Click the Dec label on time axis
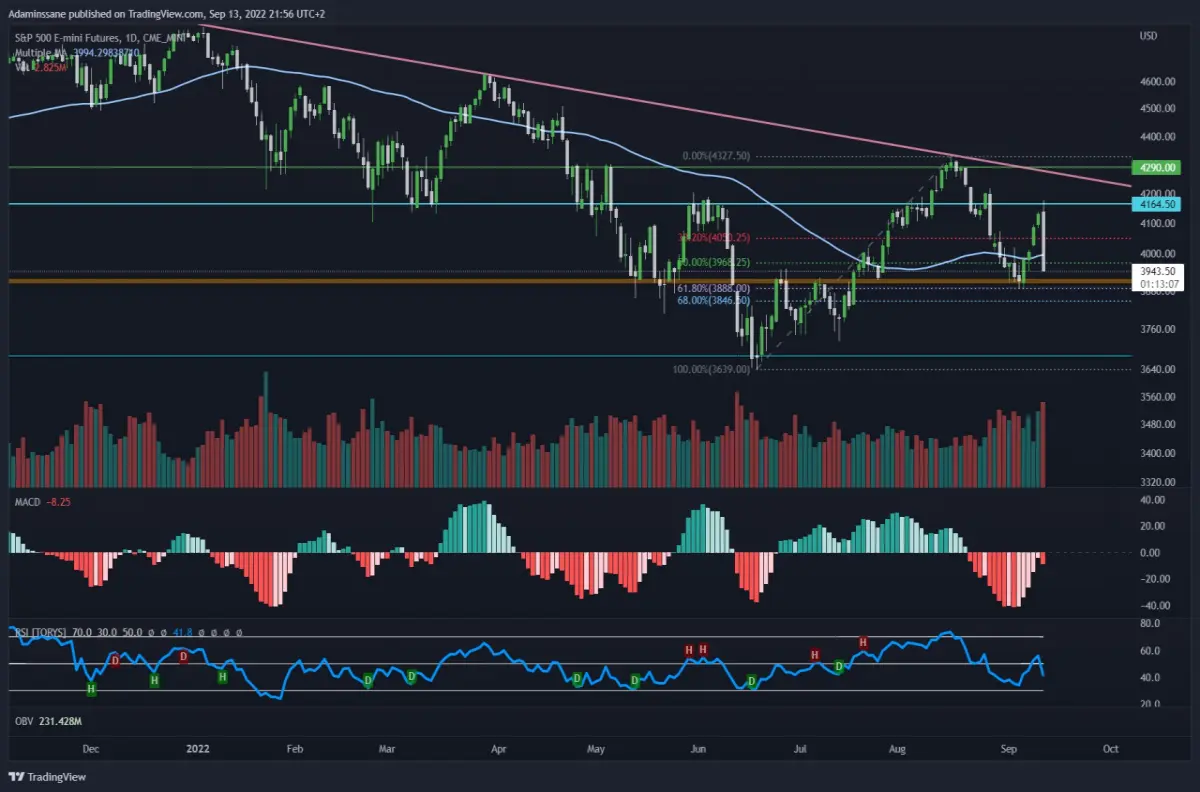This screenshot has width=1200, height=792. 90,747
